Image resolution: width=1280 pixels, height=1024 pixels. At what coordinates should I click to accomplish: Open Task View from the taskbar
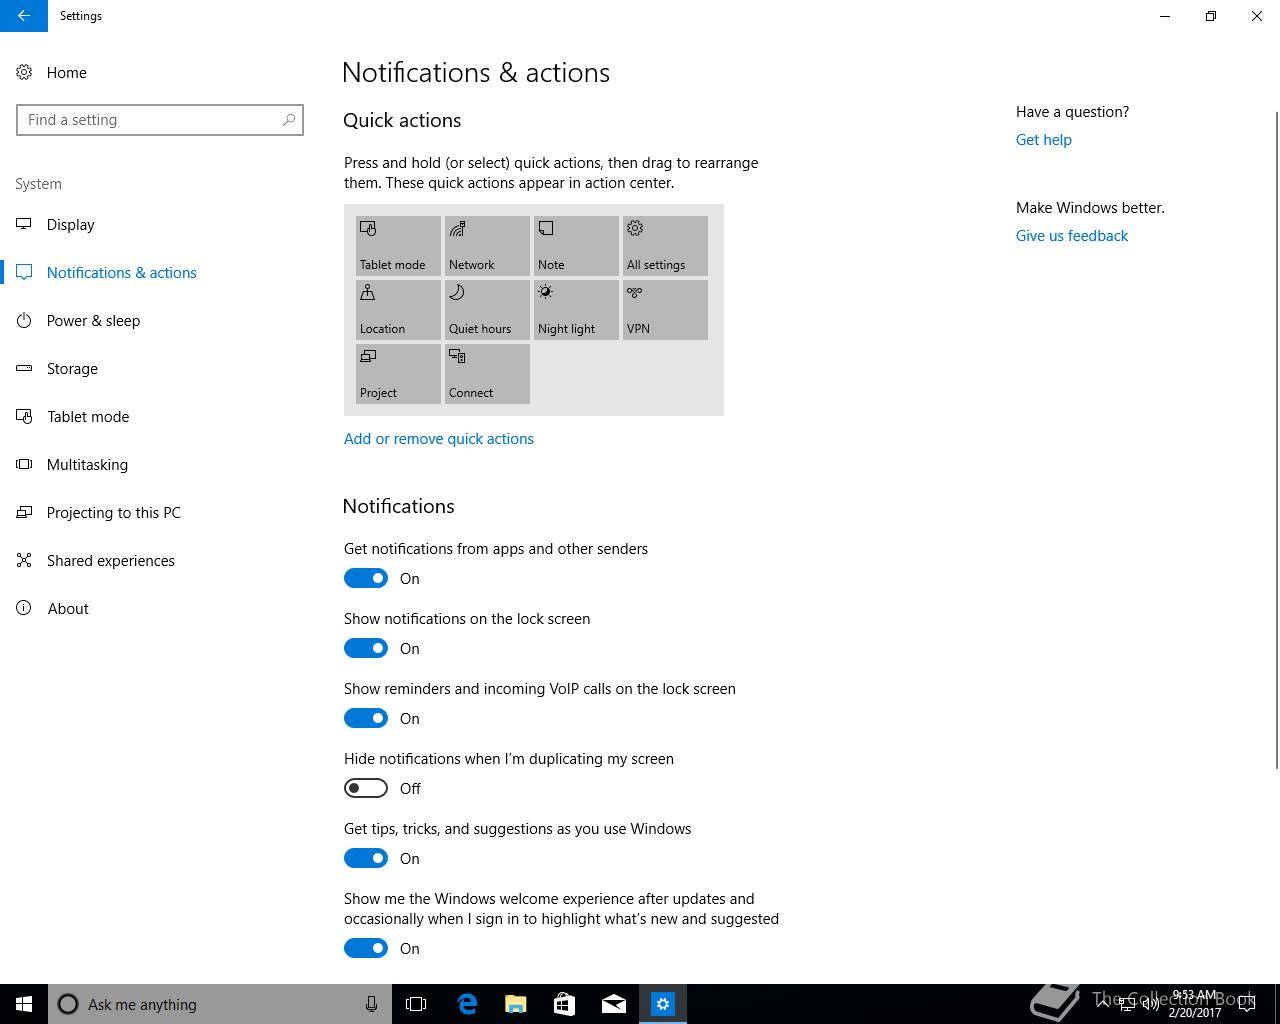[x=416, y=1004]
